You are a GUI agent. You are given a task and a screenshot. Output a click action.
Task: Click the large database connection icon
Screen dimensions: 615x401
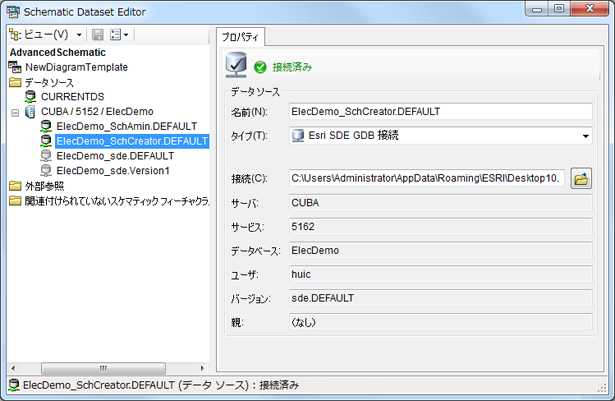236,65
